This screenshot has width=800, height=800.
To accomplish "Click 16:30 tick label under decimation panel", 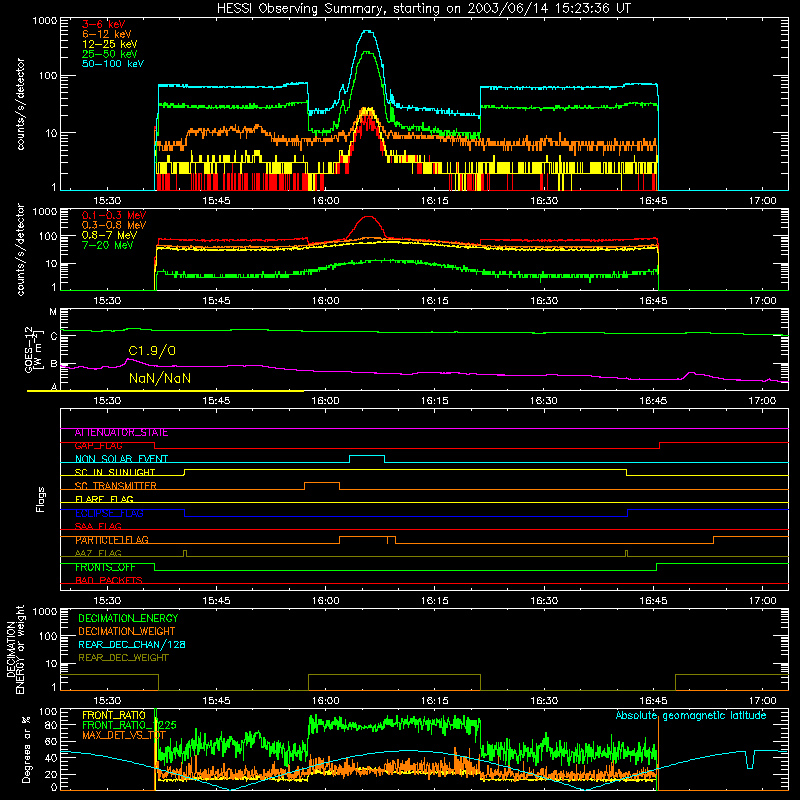I will tap(544, 701).
